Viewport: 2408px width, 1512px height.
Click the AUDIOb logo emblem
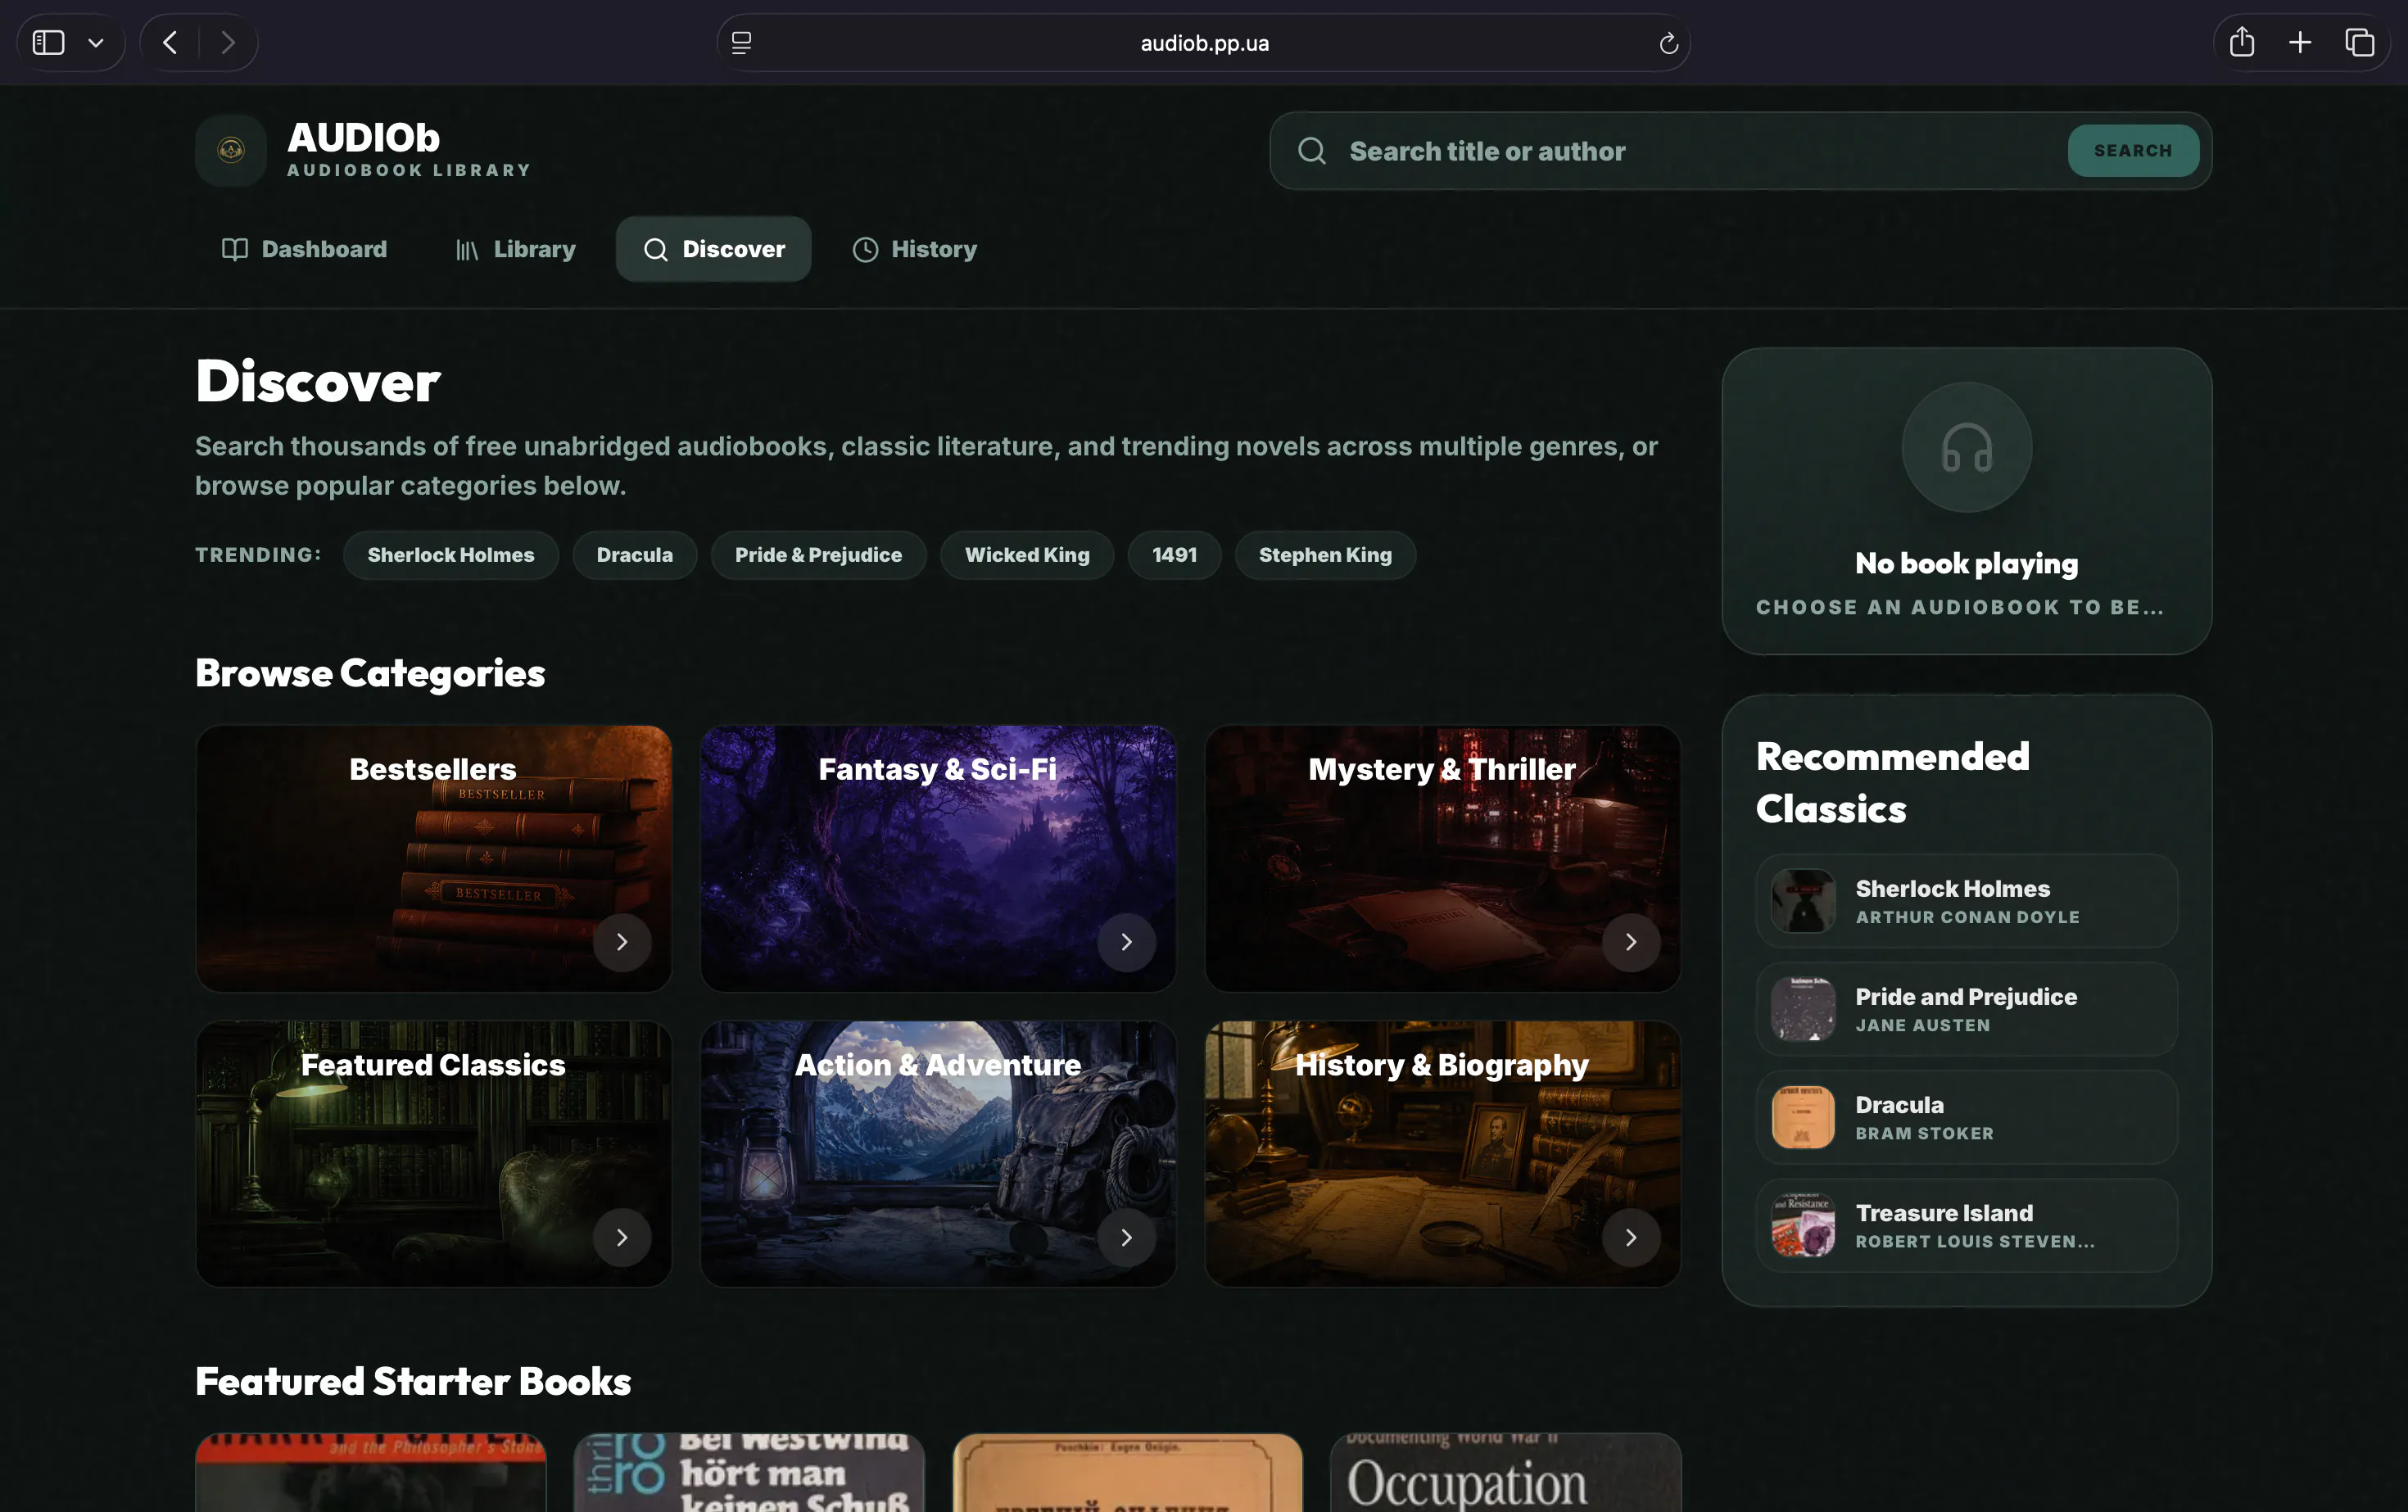pyautogui.click(x=231, y=150)
